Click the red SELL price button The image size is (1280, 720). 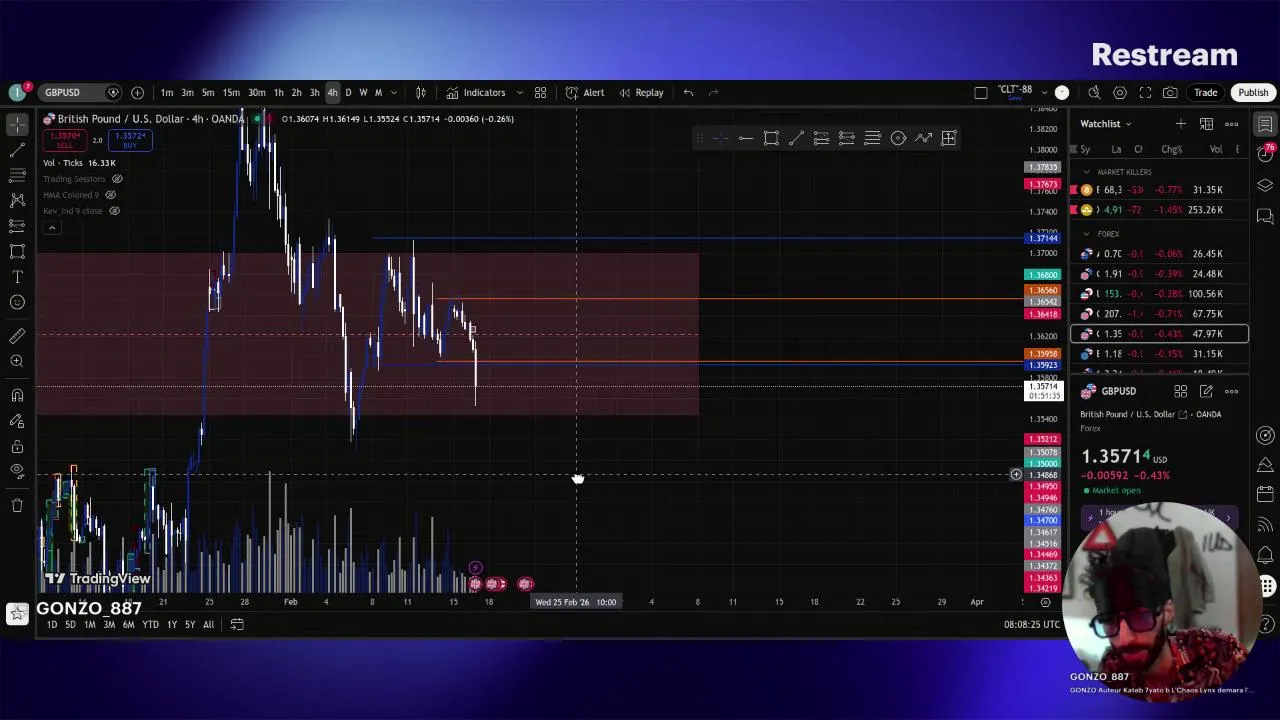click(x=65, y=140)
